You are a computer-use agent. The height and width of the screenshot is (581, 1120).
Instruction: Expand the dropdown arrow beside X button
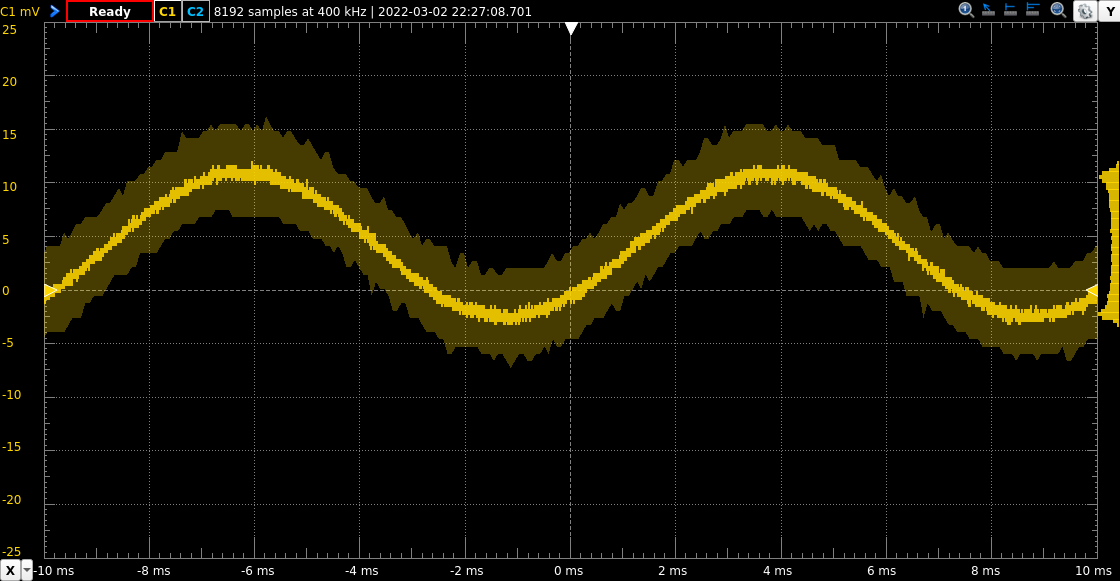point(26,570)
